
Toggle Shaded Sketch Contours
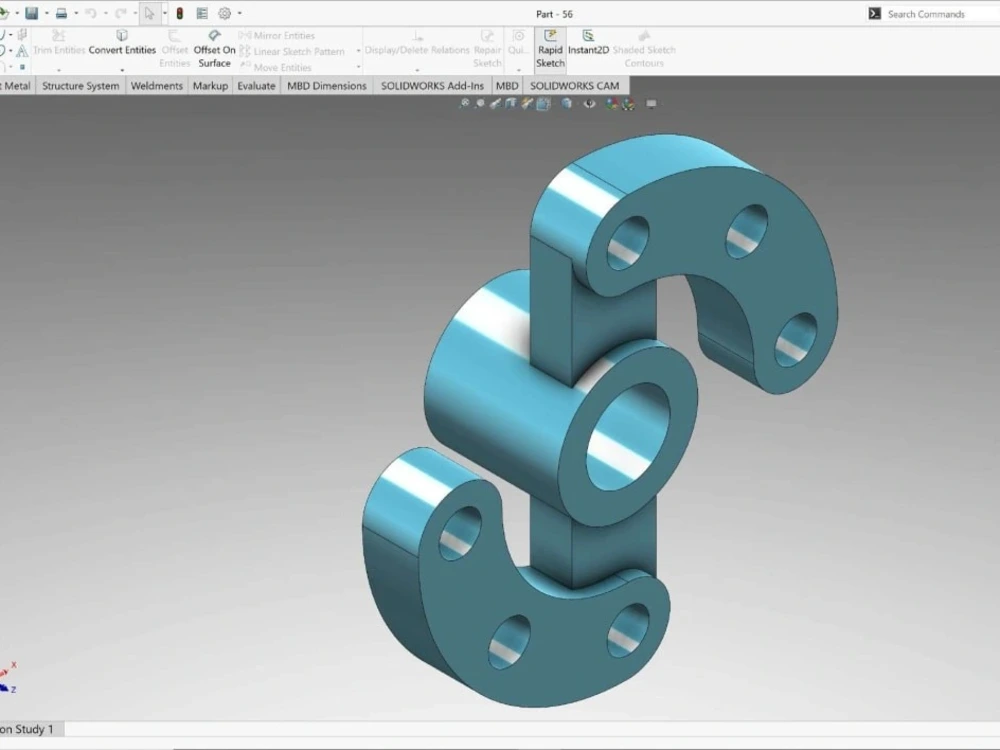coord(643,48)
